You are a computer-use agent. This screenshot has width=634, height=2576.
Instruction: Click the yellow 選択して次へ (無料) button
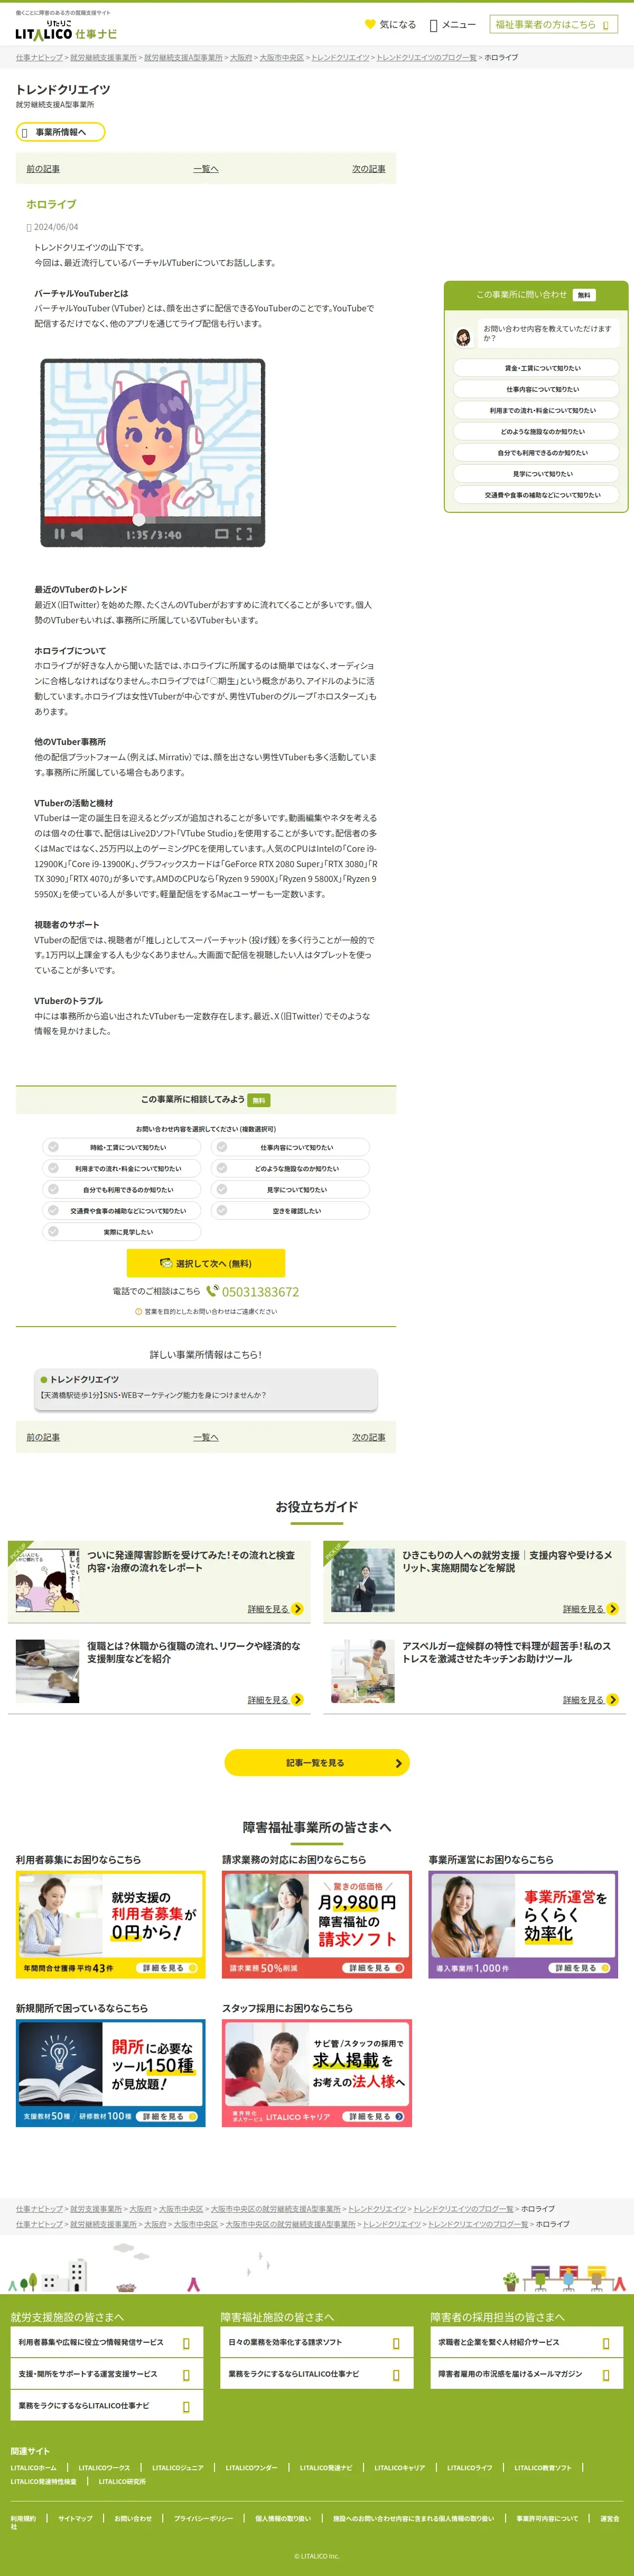coord(206,1263)
